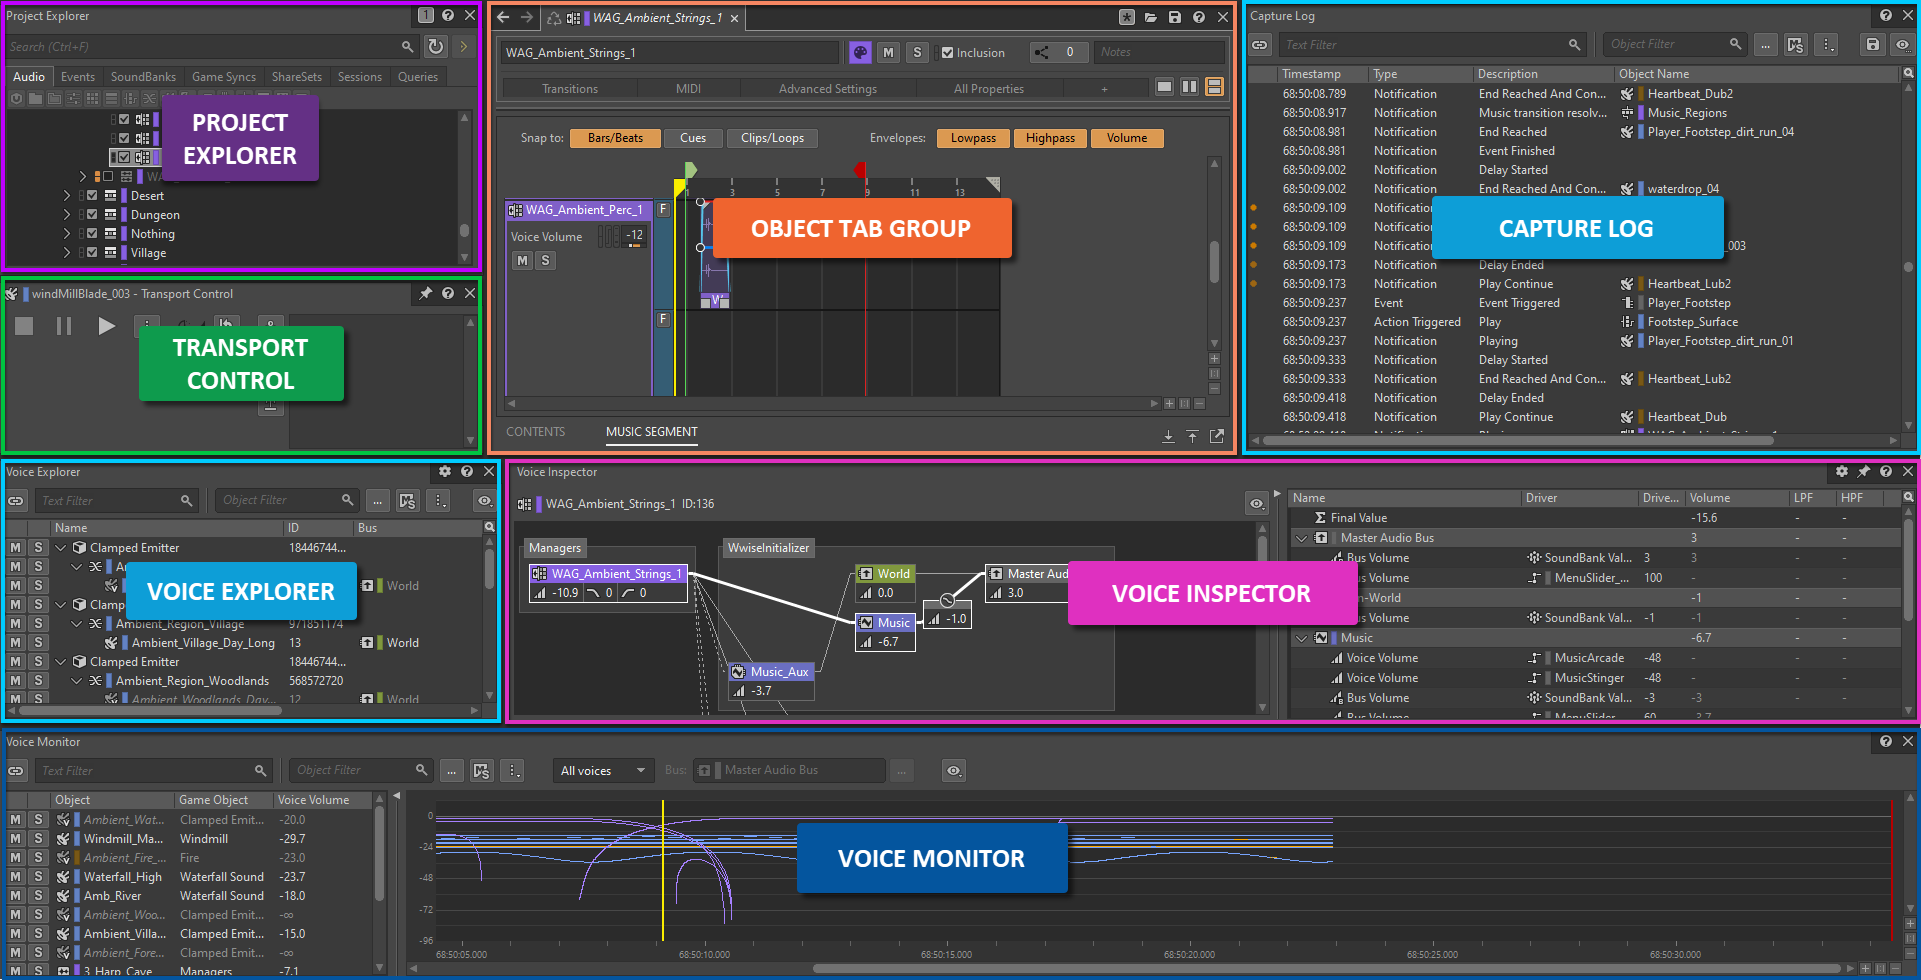
Task: Open Voice Inspector settings gear
Action: point(1841,472)
